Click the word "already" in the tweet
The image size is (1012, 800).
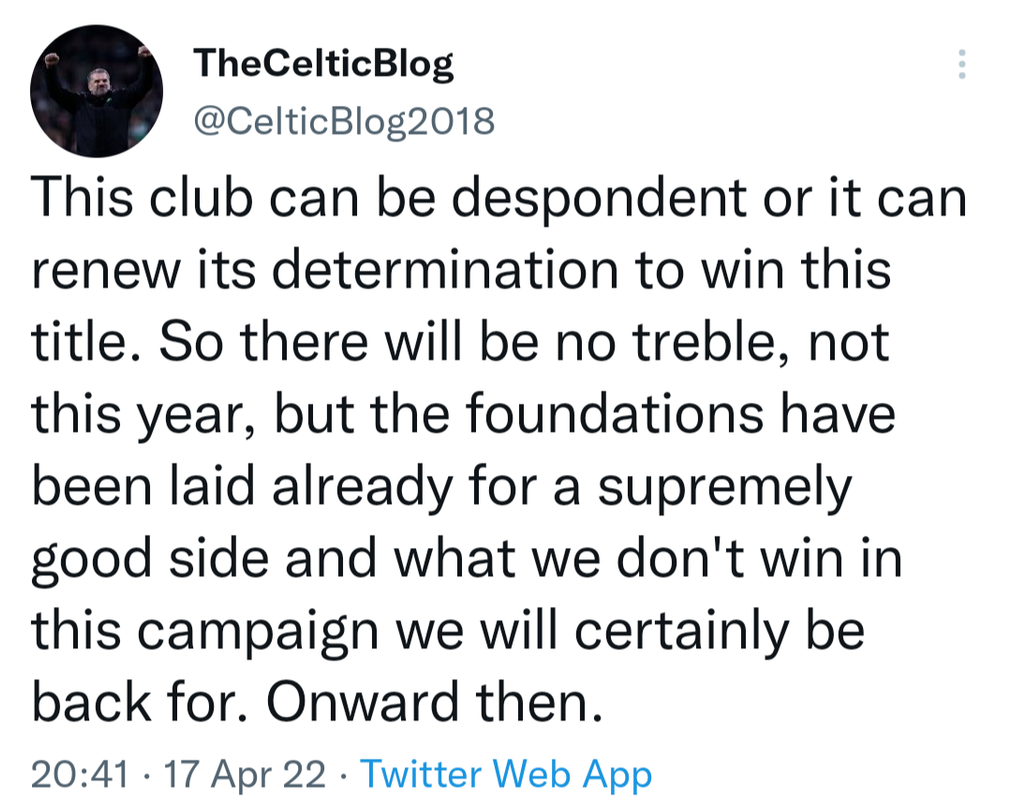tap(362, 488)
